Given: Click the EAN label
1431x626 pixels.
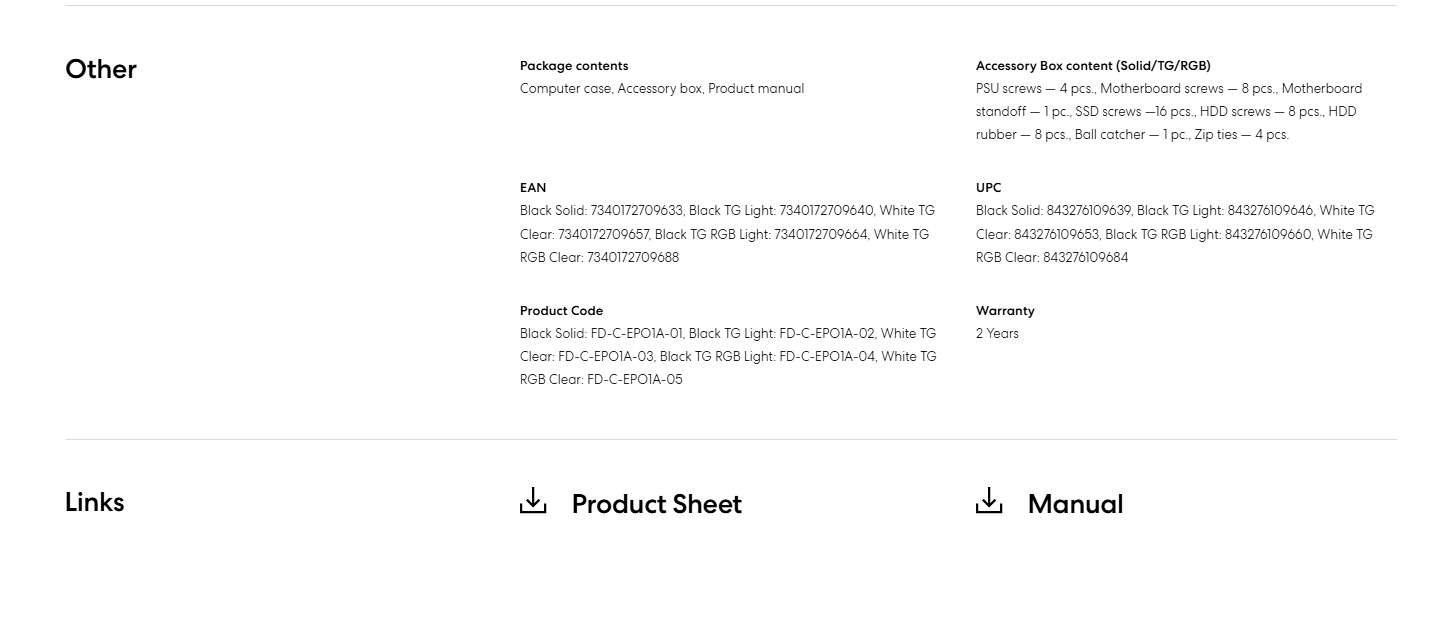Looking at the screenshot, I should 533,188.
